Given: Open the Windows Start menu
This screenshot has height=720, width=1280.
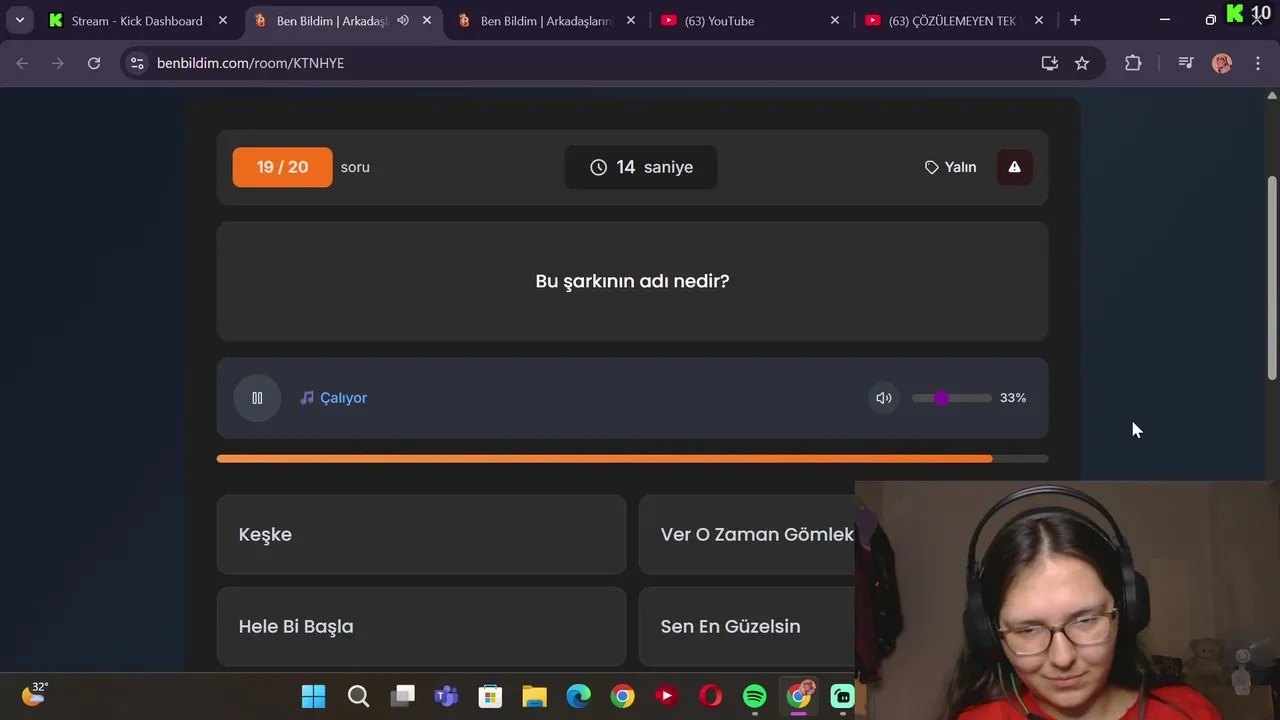Looking at the screenshot, I should (313, 696).
